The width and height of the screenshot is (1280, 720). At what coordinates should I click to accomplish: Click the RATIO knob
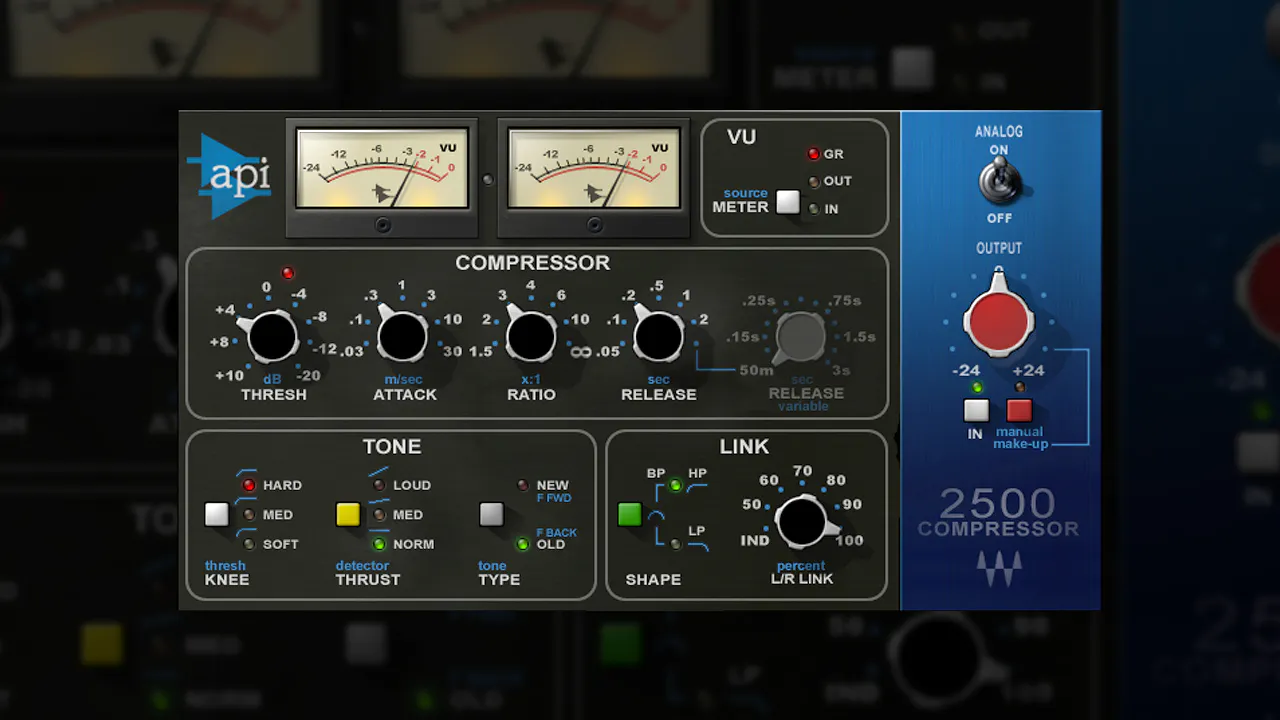coord(529,338)
